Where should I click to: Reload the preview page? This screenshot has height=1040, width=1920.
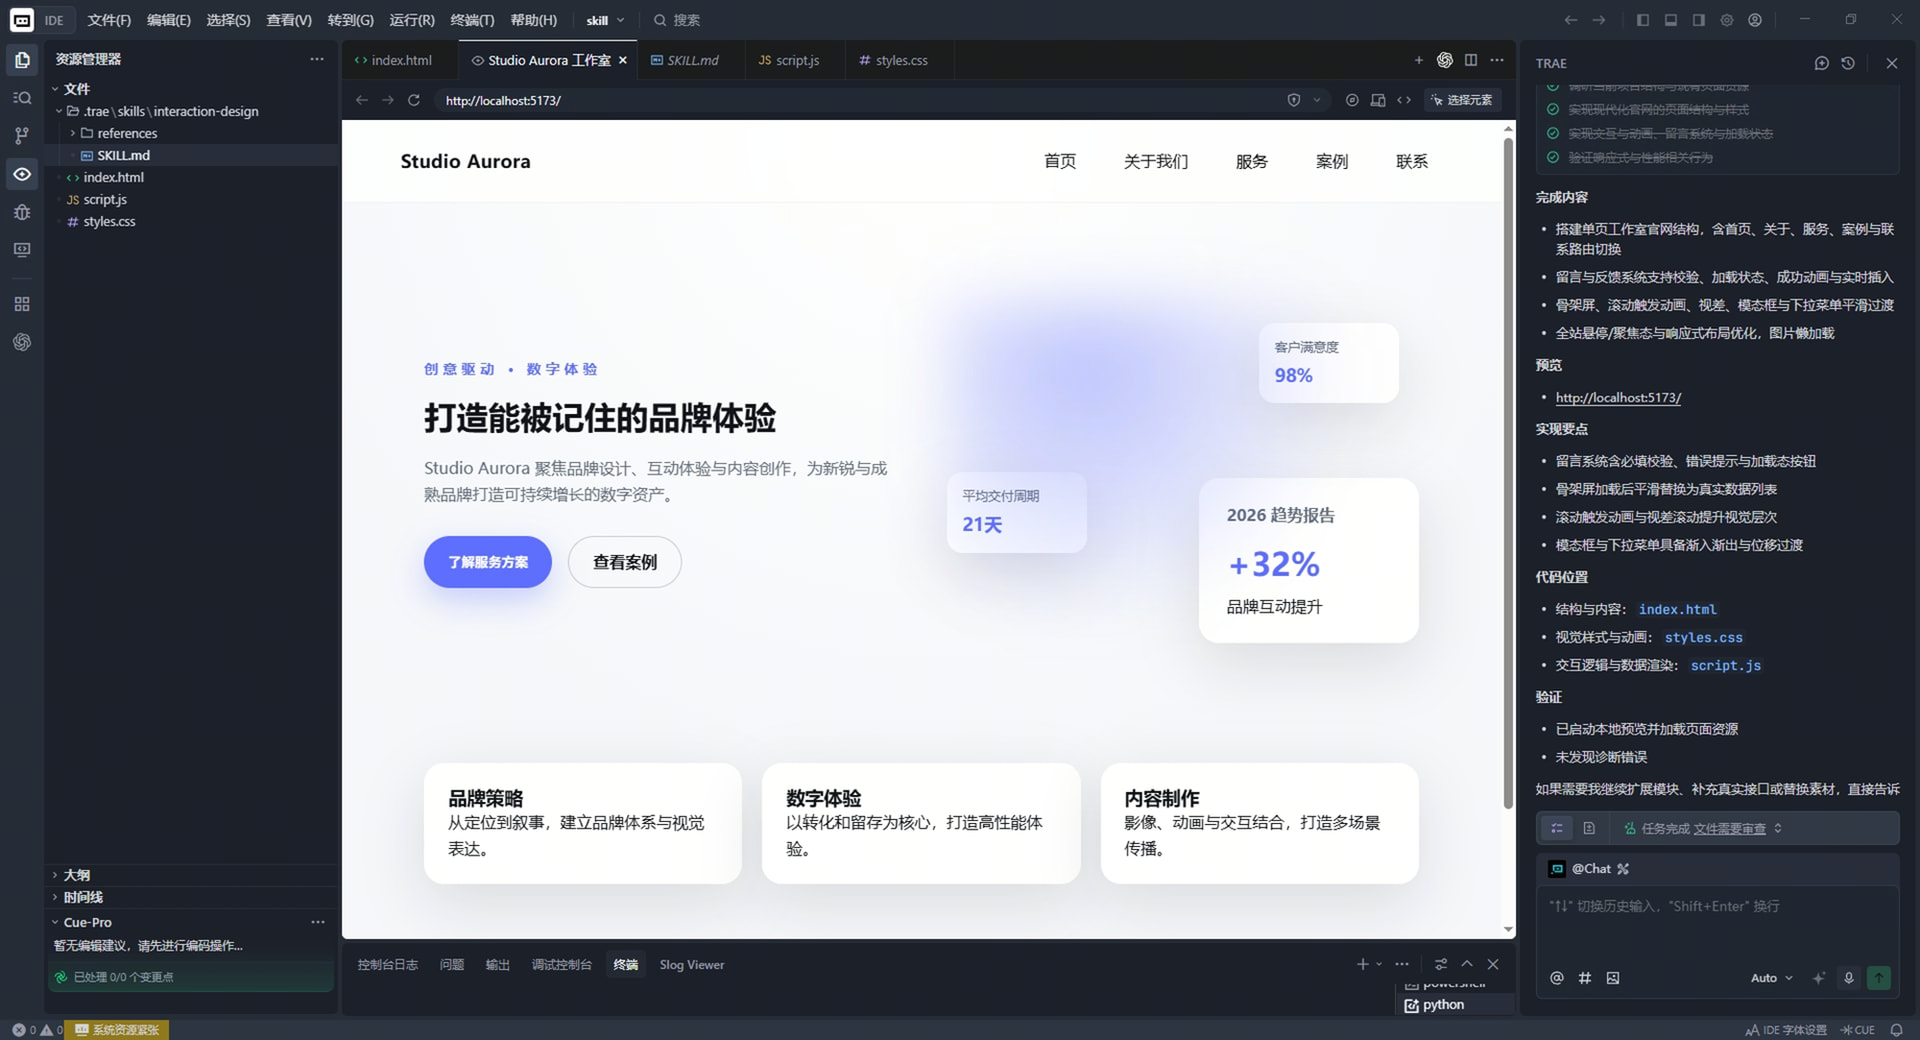click(x=413, y=100)
